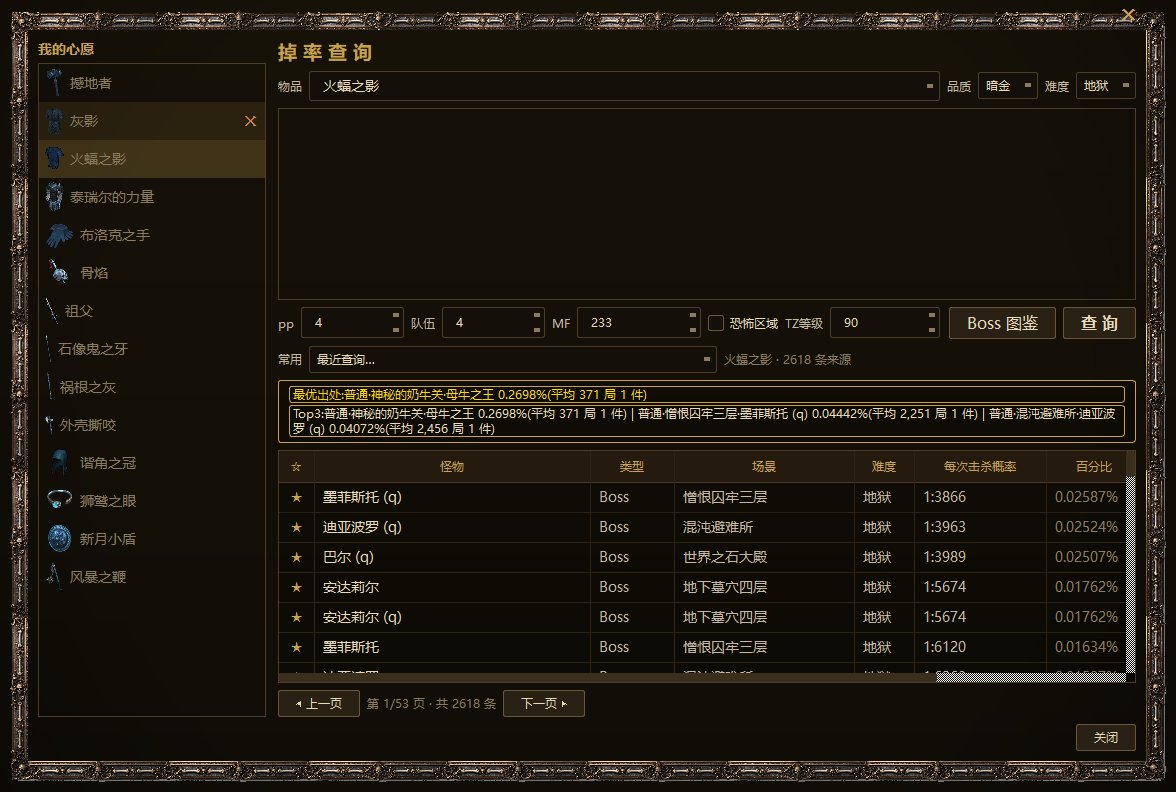Click the star column header icon
Image resolution: width=1176 pixels, height=792 pixels.
click(296, 466)
